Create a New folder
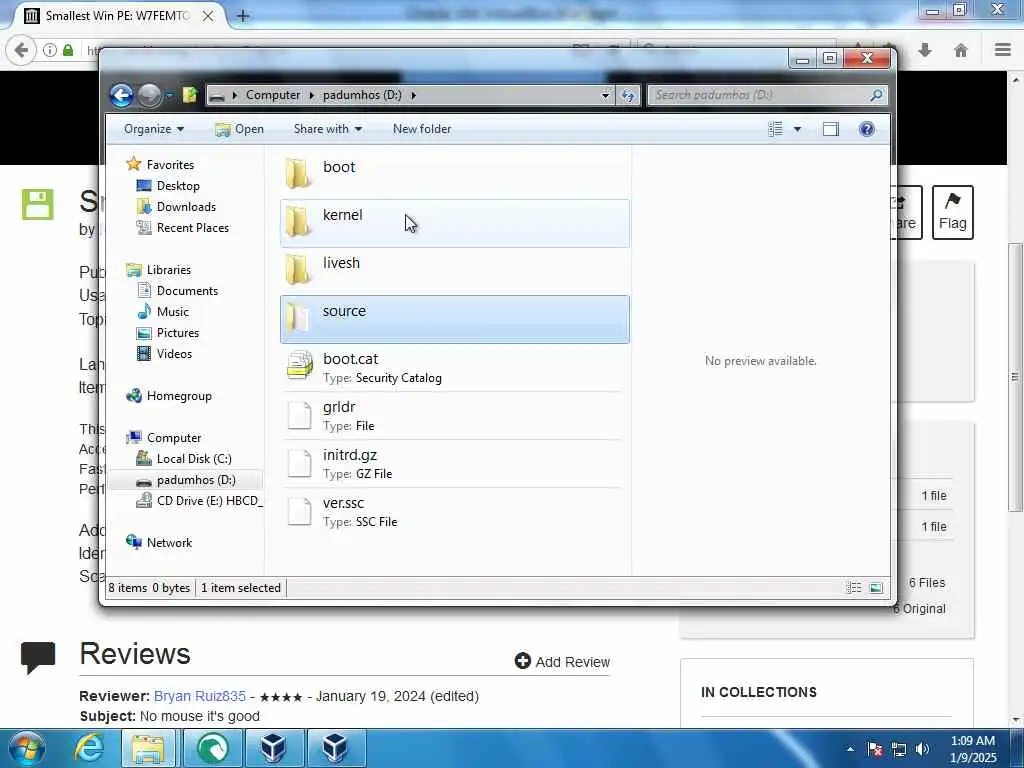The image size is (1024, 768). click(x=422, y=129)
